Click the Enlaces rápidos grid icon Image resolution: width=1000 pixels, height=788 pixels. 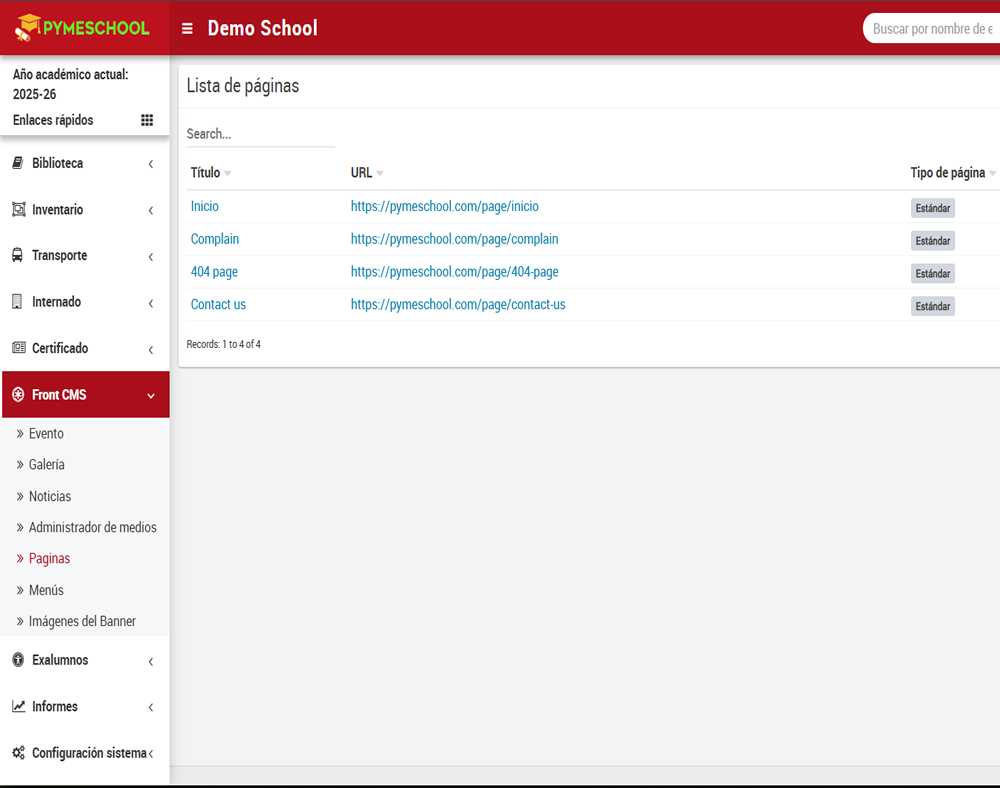click(x=147, y=119)
